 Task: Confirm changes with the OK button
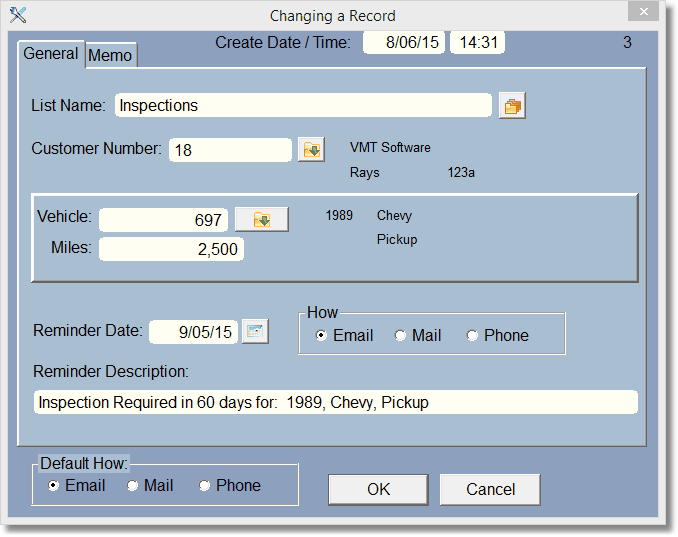378,489
